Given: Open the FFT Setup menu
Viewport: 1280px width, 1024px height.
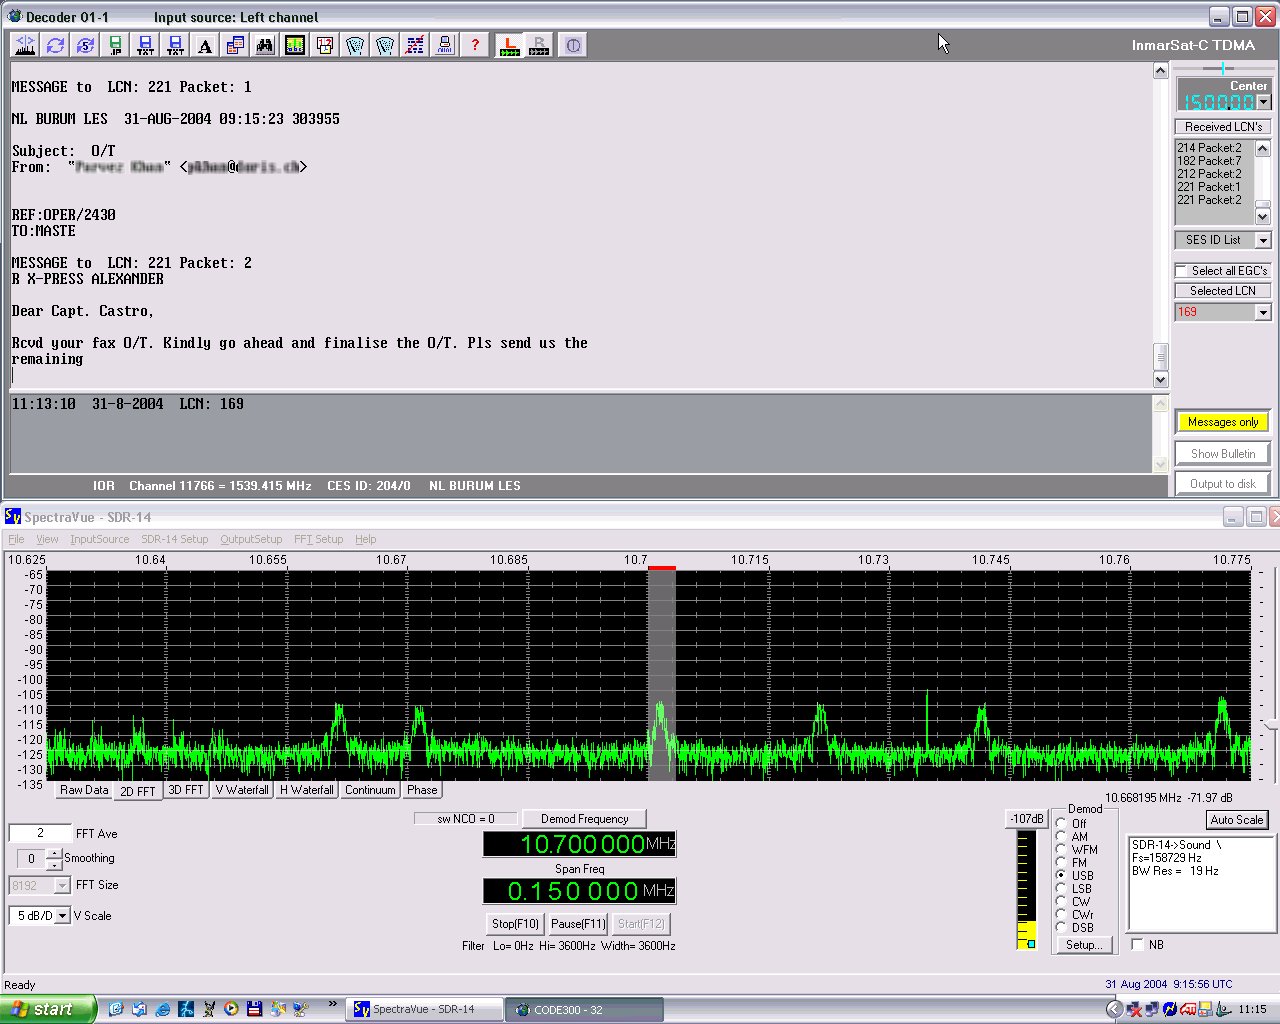Looking at the screenshot, I should pyautogui.click(x=318, y=539).
